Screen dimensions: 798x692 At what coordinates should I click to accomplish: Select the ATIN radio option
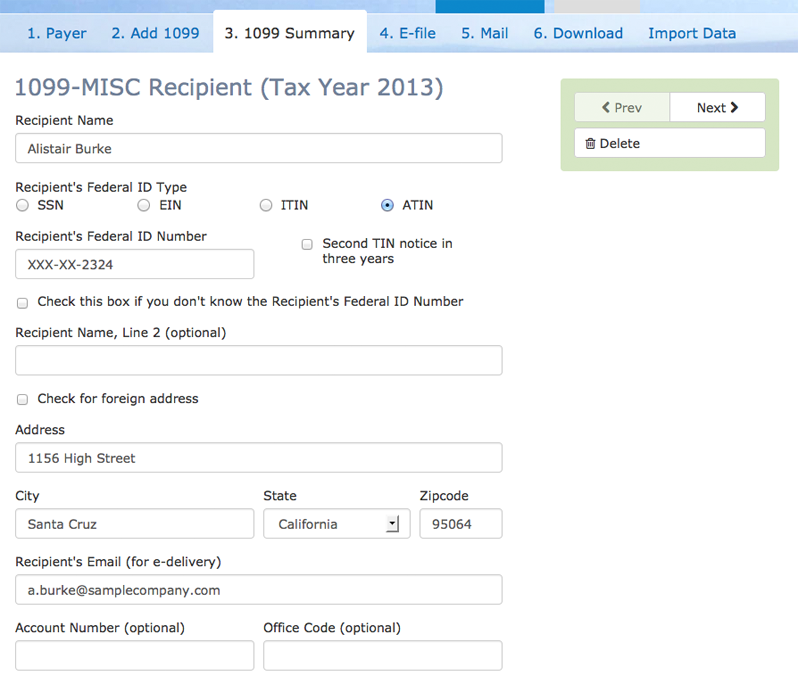point(387,205)
